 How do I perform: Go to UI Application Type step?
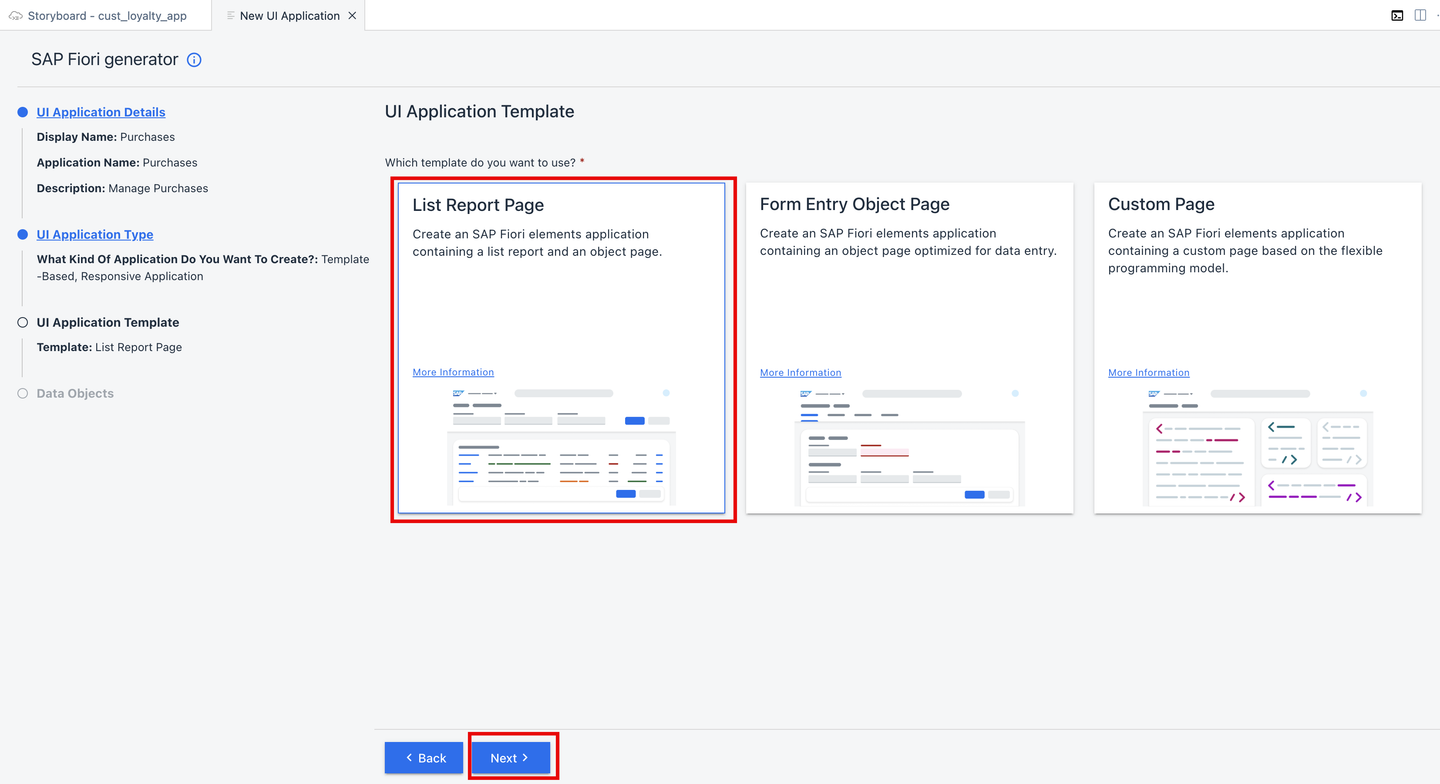point(95,234)
